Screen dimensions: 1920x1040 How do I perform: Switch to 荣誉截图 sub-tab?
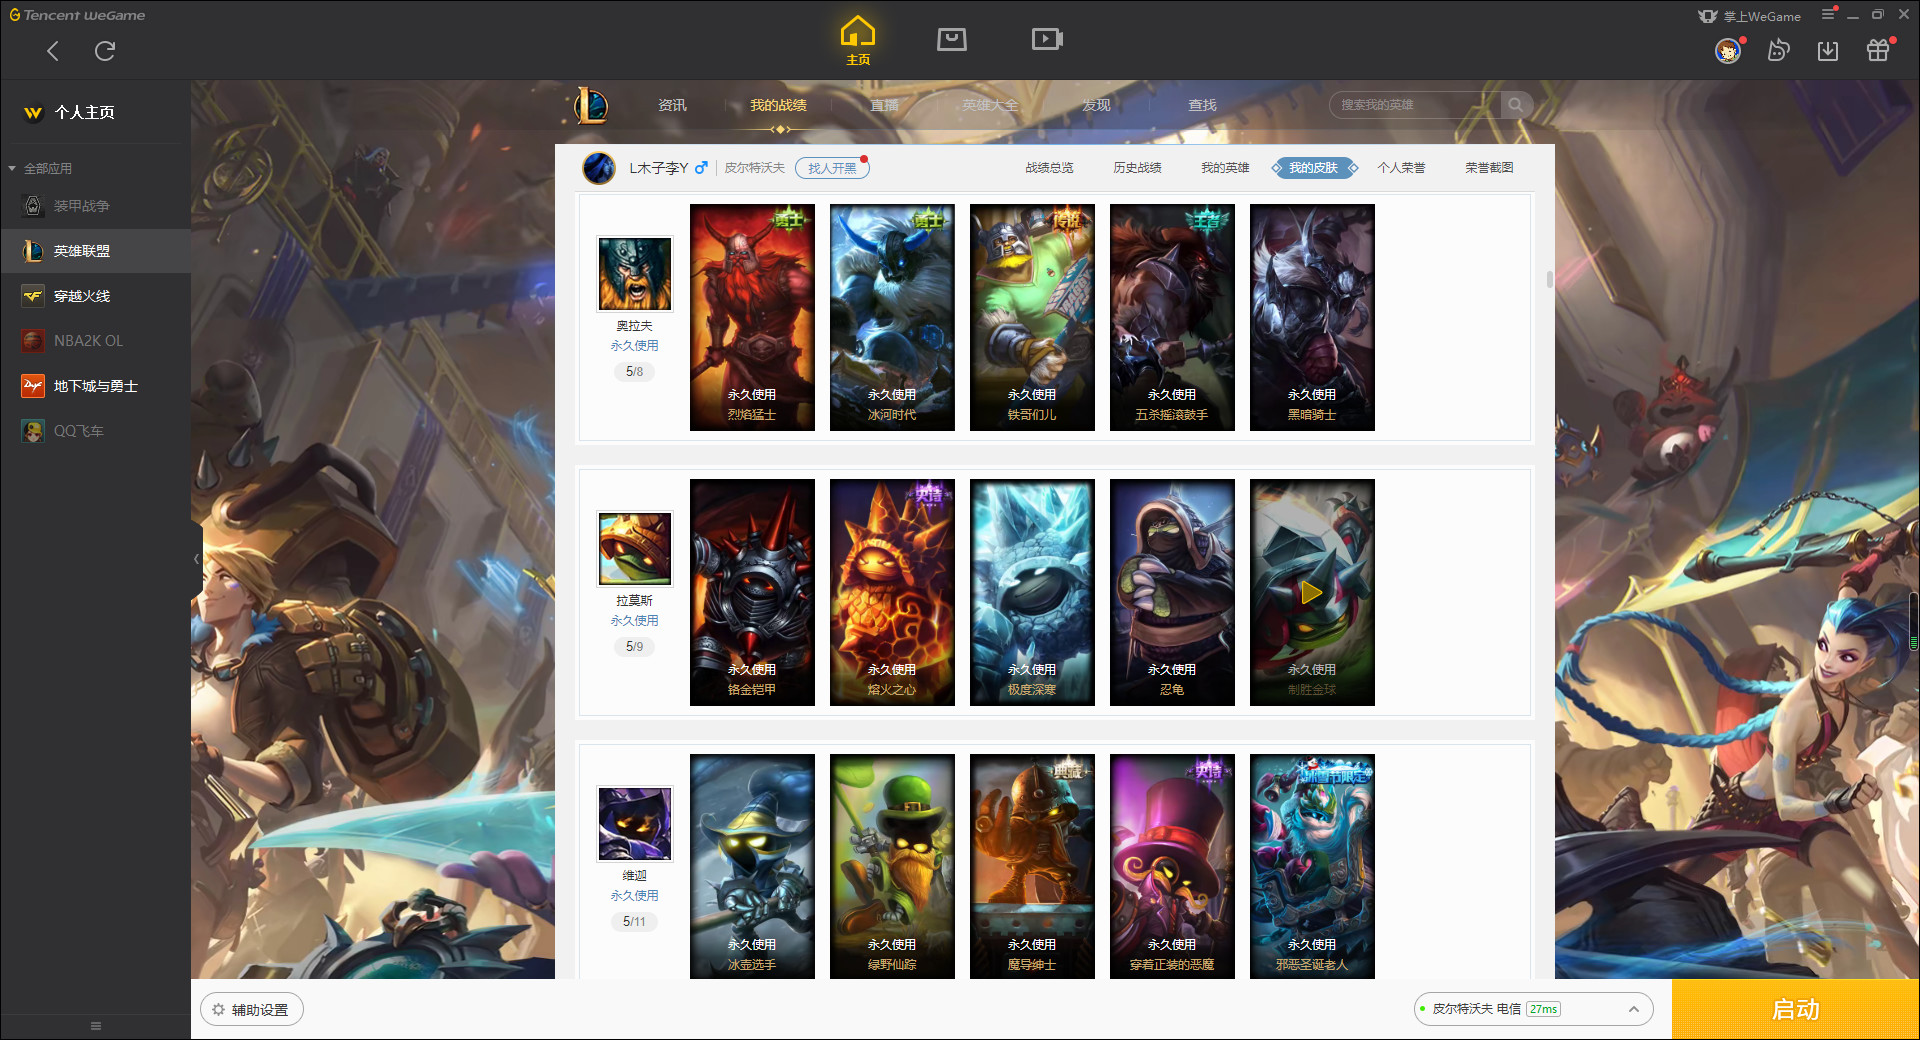1489,168
